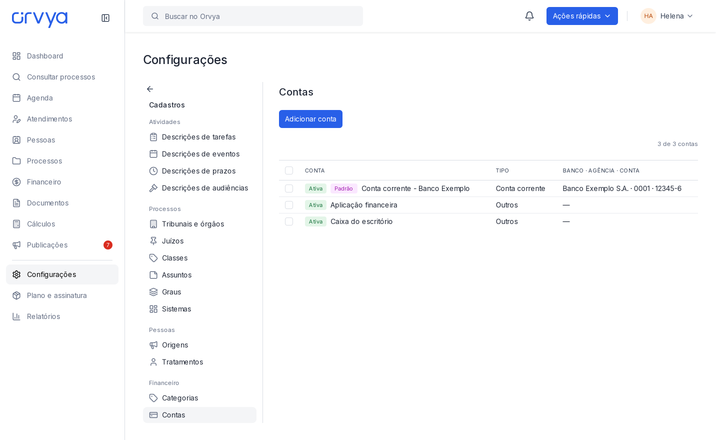
Task: Open Aplicação financeira account
Action: [364, 205]
